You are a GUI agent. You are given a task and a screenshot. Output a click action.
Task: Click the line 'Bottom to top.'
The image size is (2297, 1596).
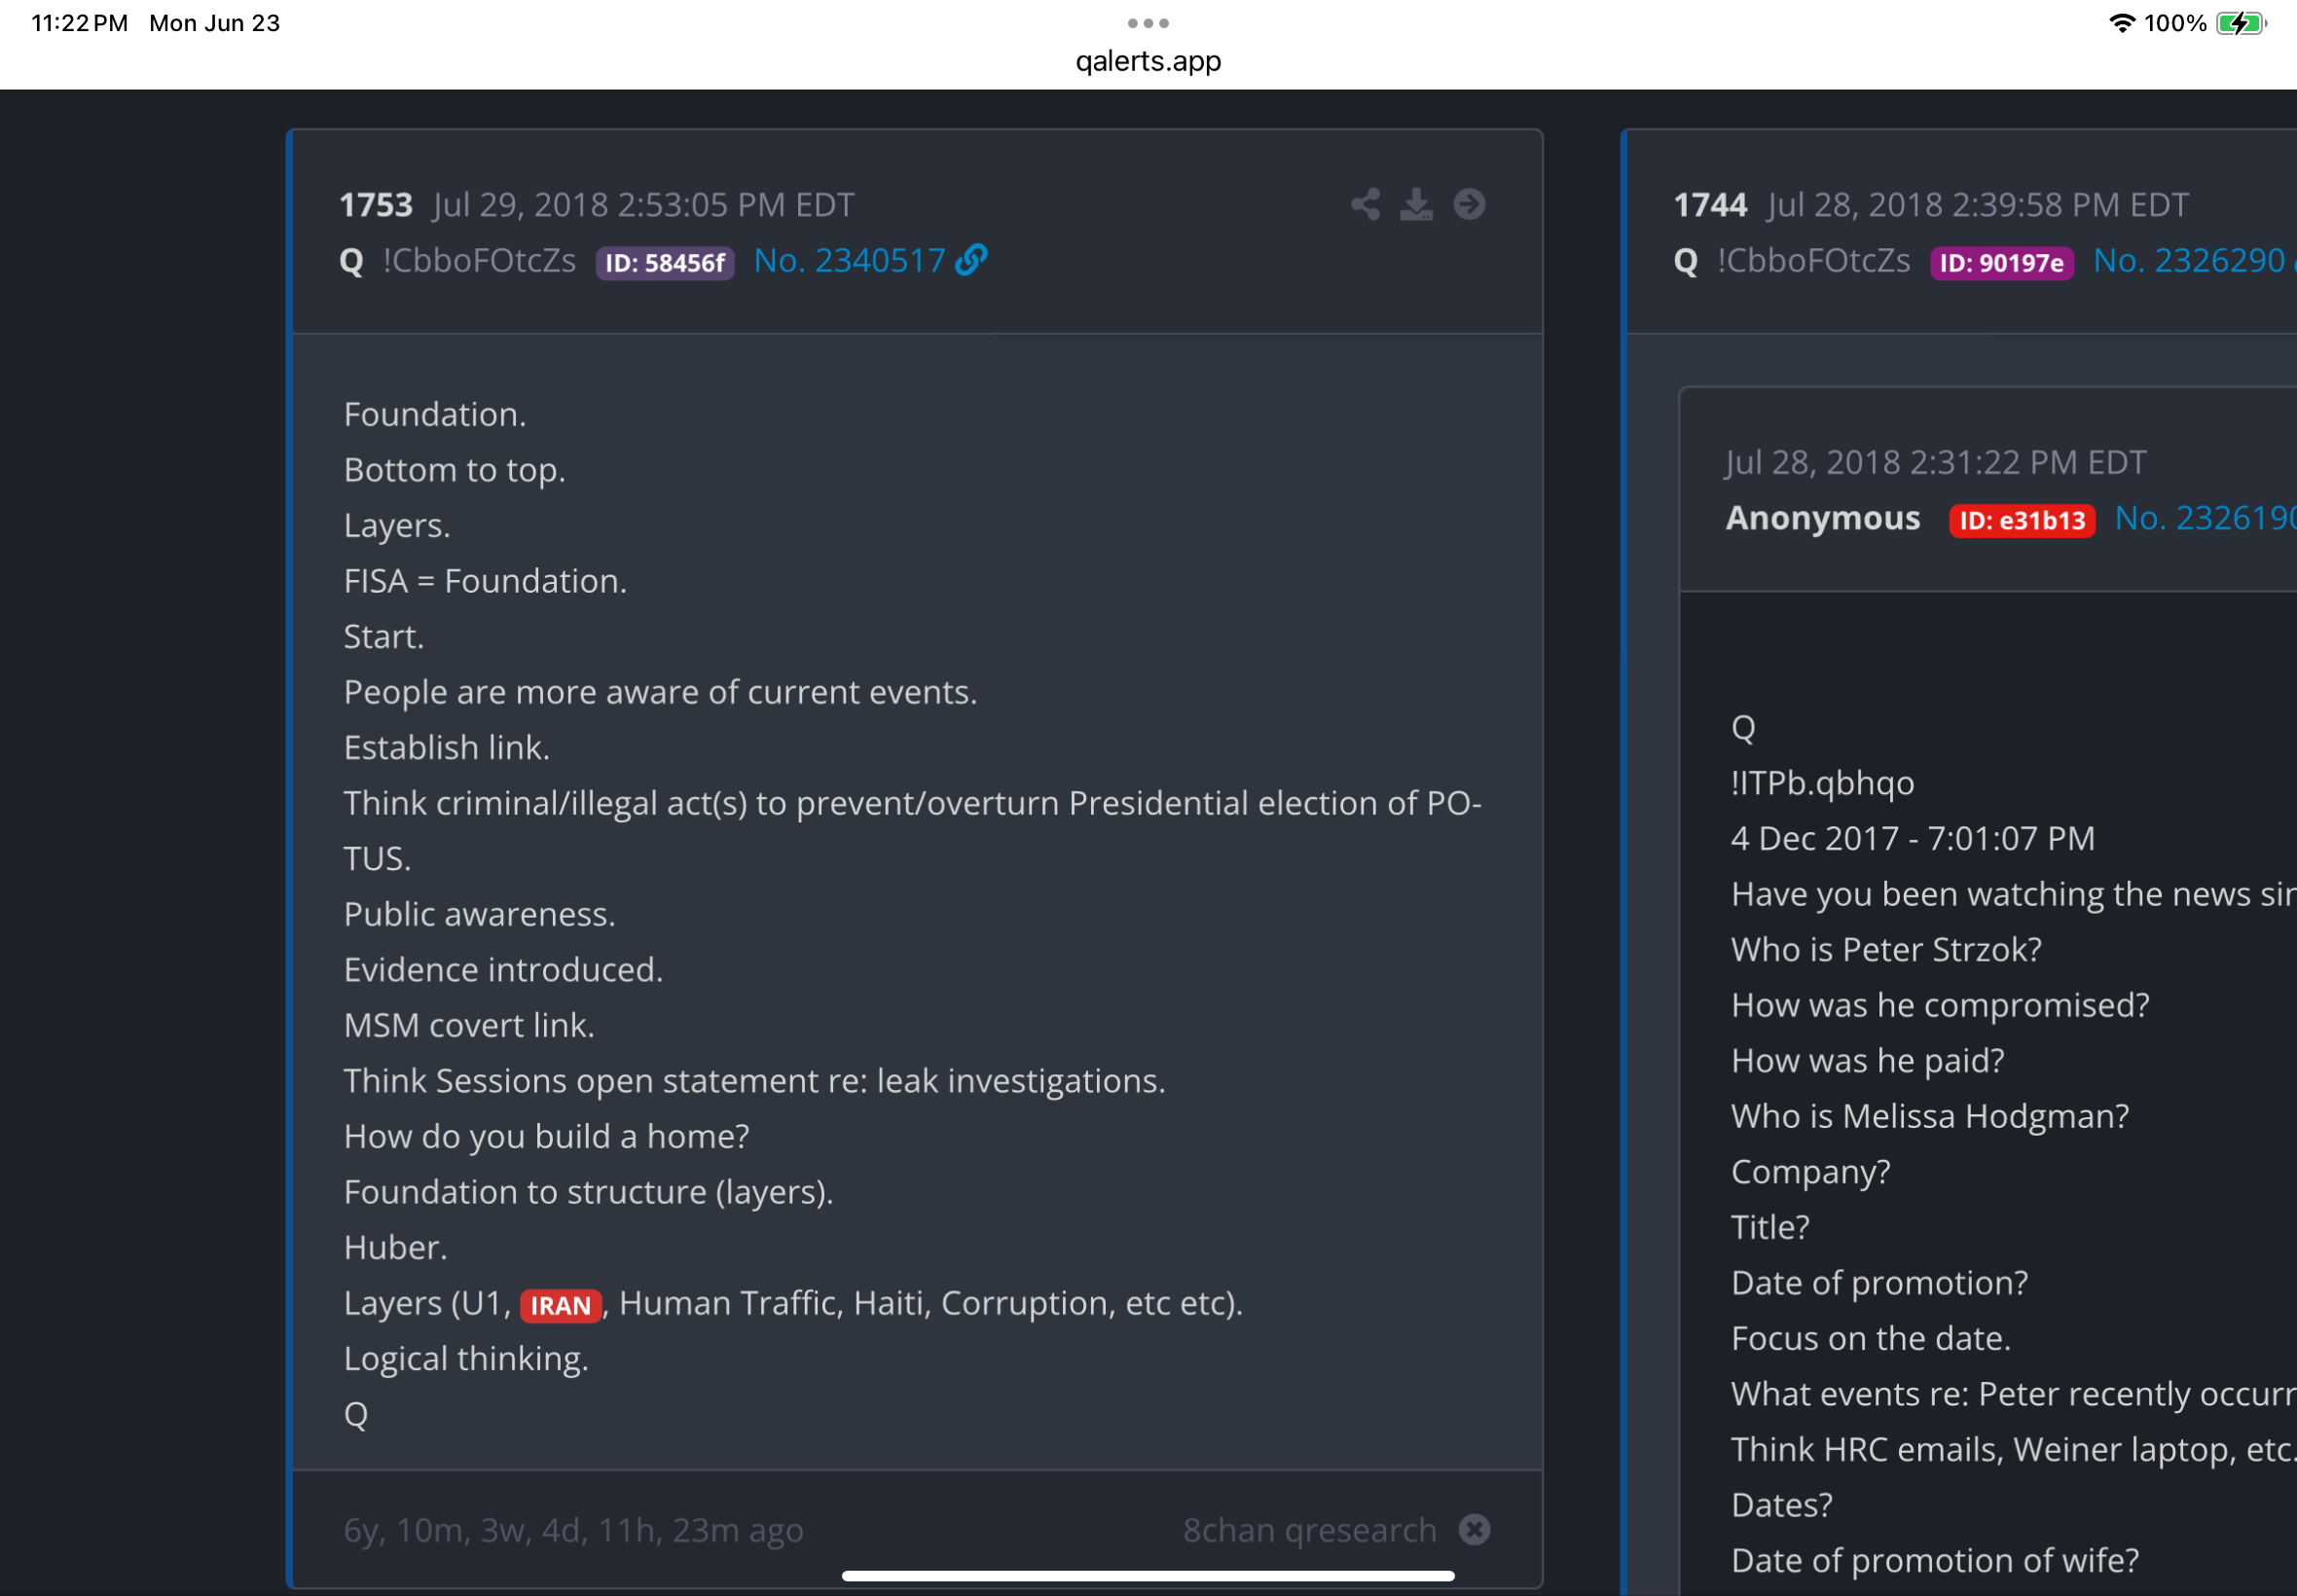pyautogui.click(x=454, y=470)
